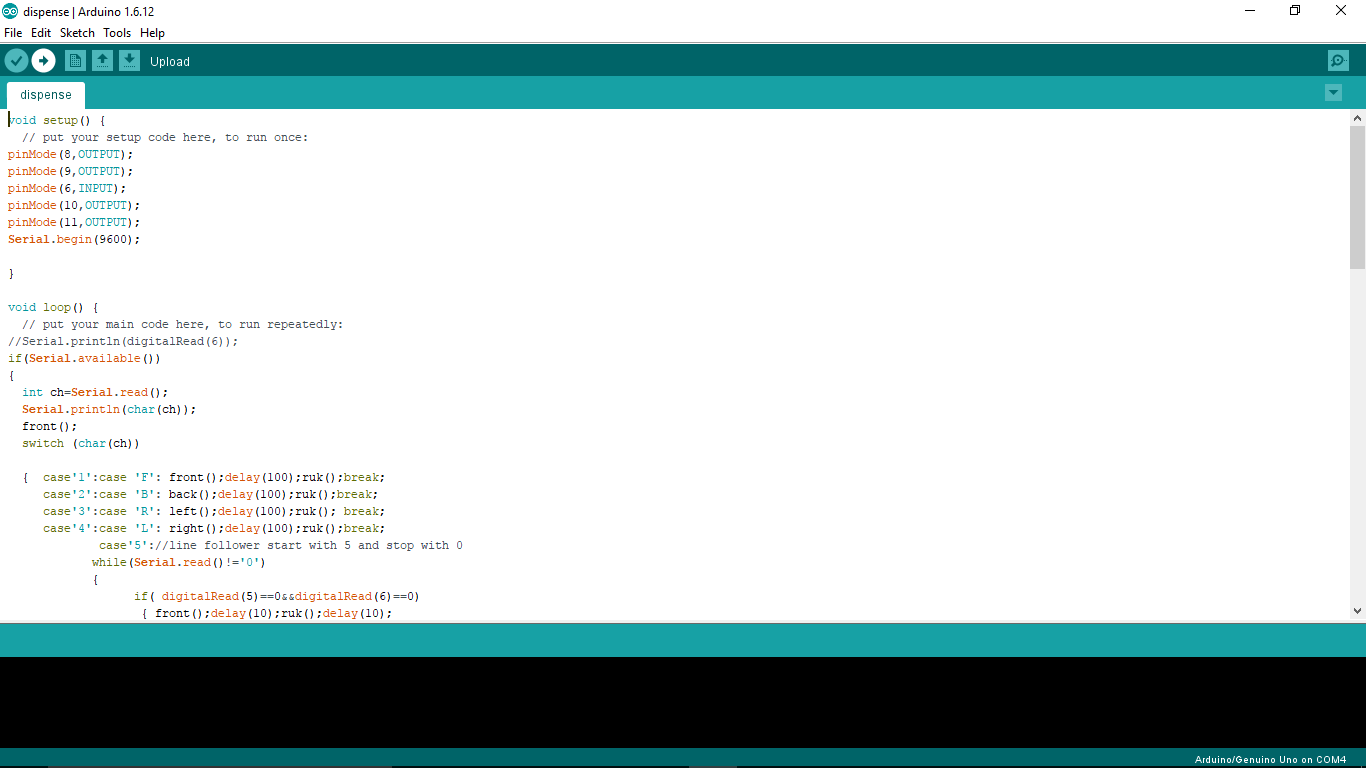Click 'switch (char(ch))' line
Screen dimensions: 1366x768
(x=81, y=443)
